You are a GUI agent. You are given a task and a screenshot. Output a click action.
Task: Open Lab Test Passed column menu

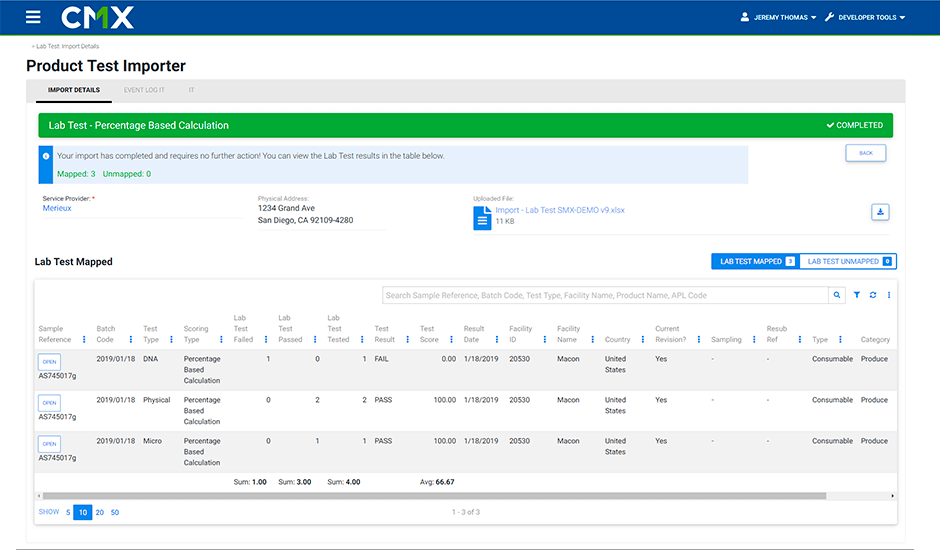tap(315, 339)
